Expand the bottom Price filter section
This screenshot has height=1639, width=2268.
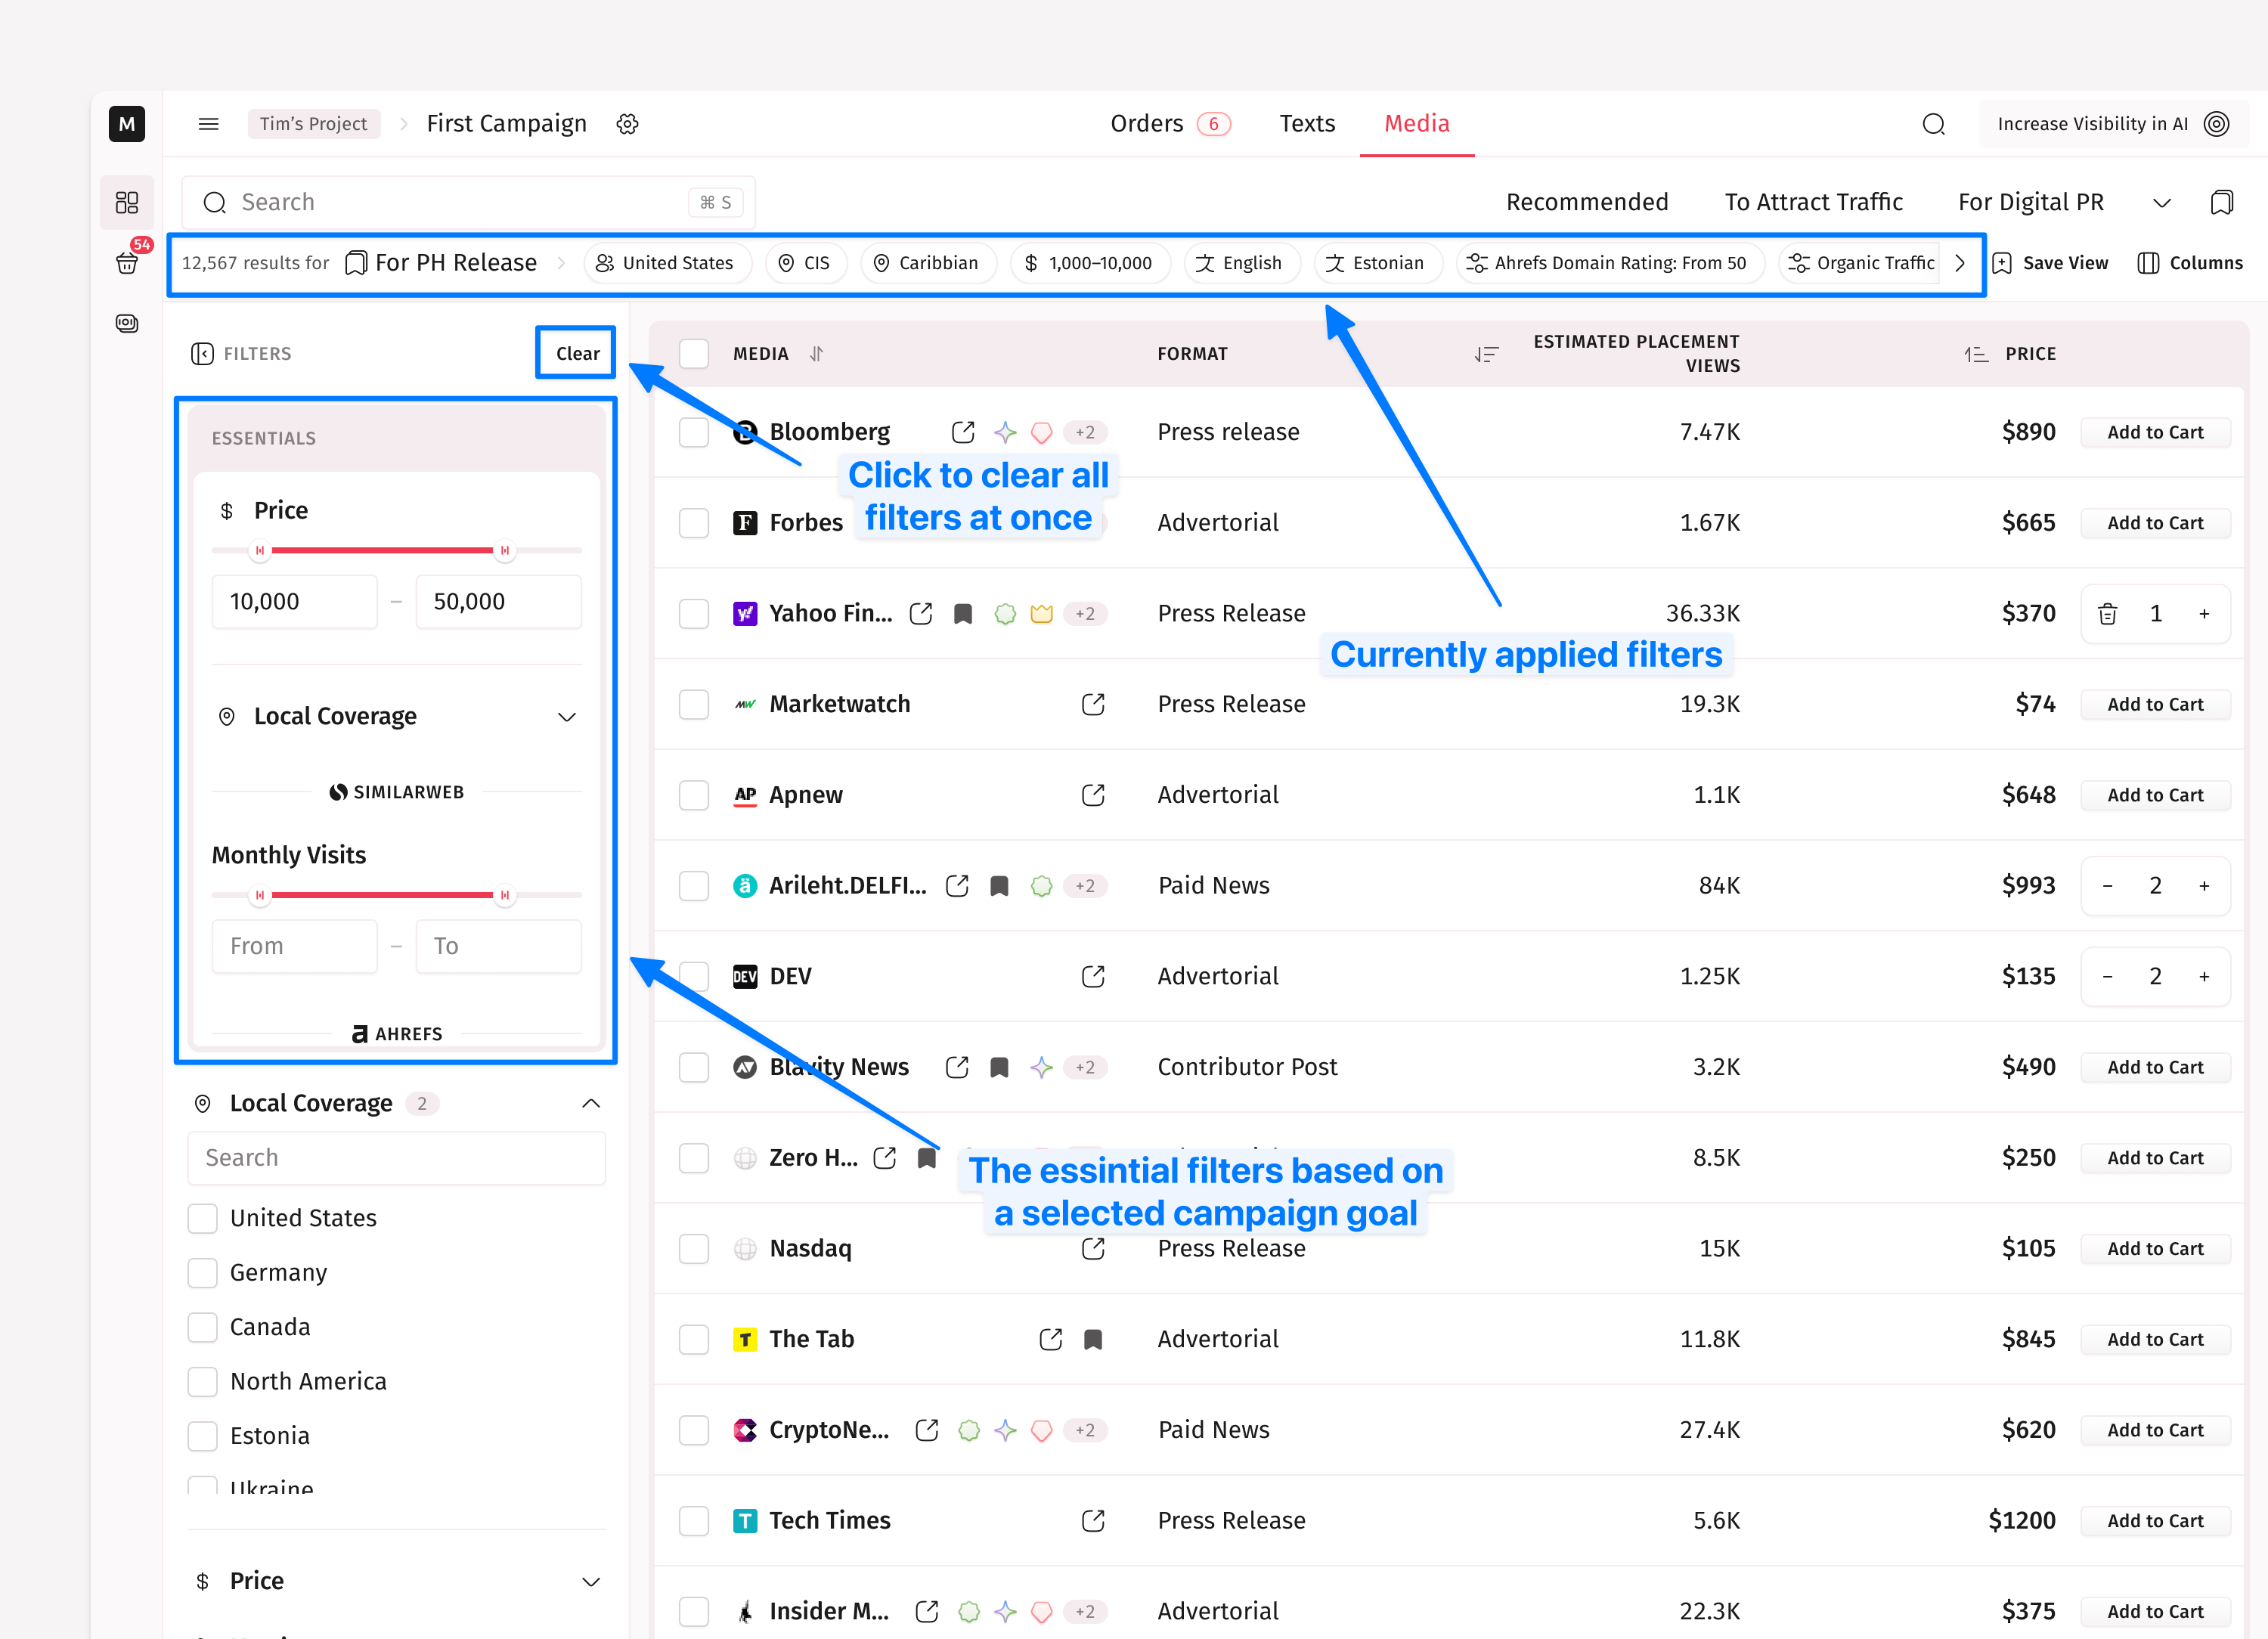coord(590,1581)
